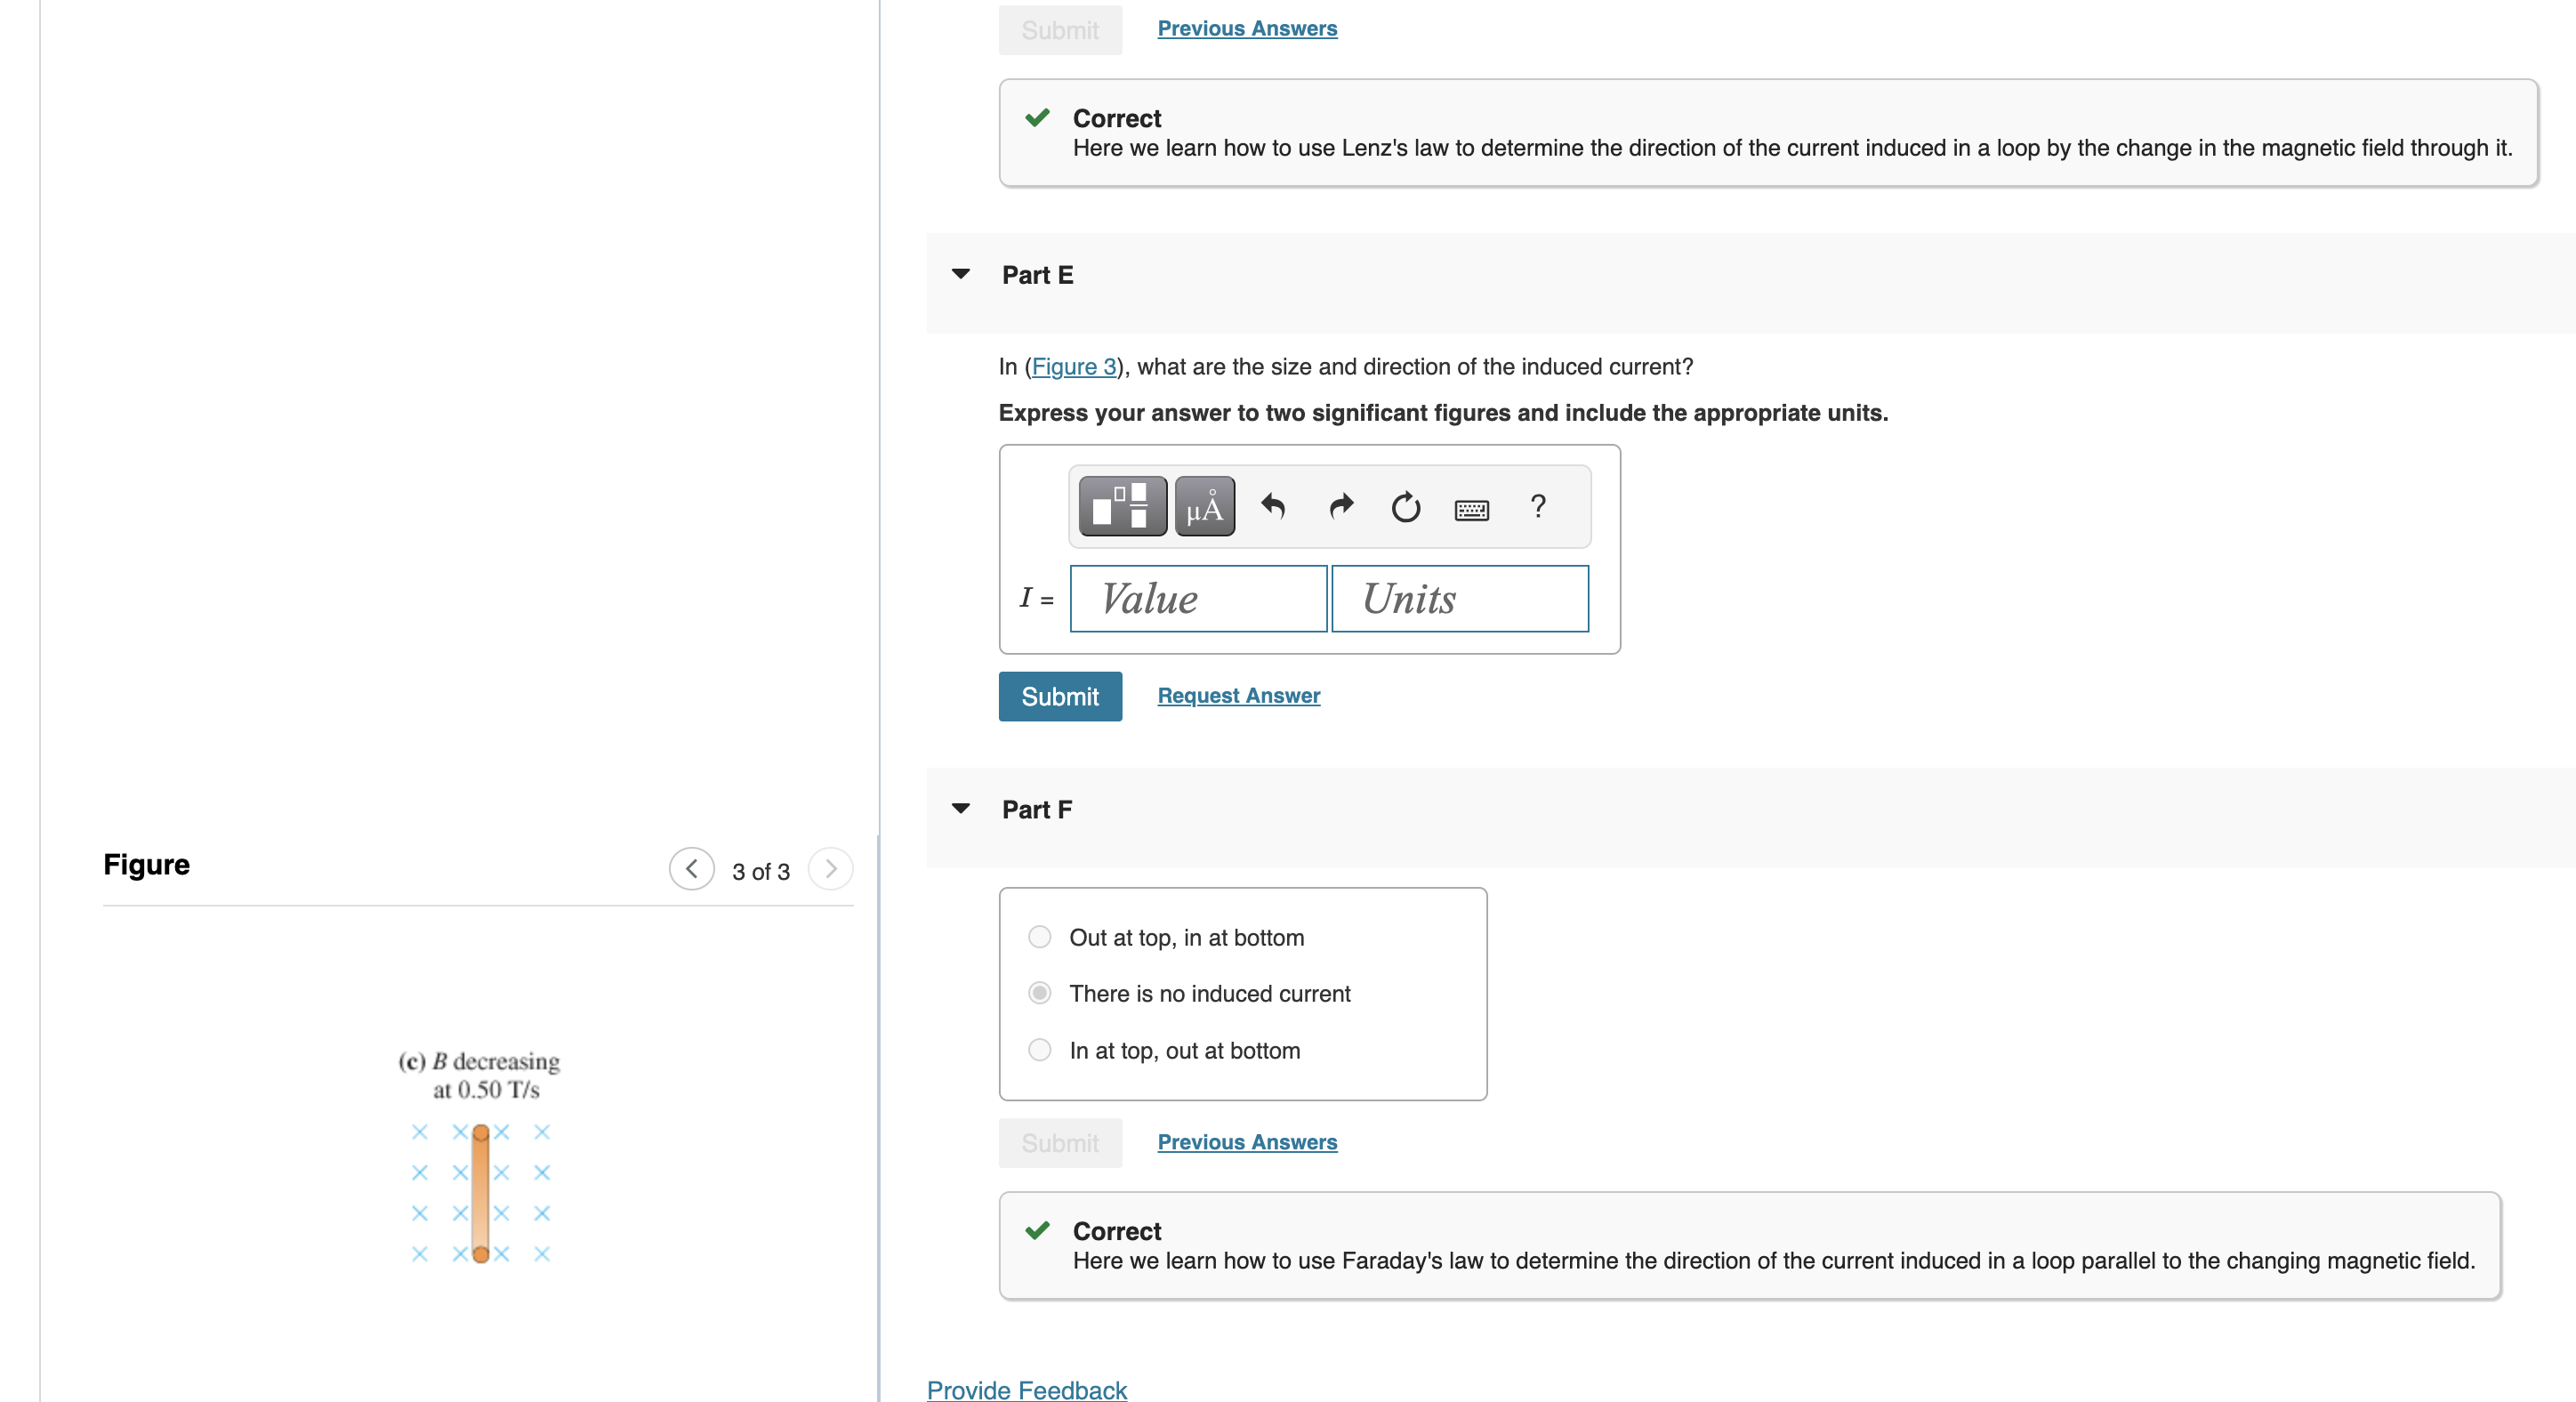
Task: Click the Value input field
Action: coord(1197,598)
